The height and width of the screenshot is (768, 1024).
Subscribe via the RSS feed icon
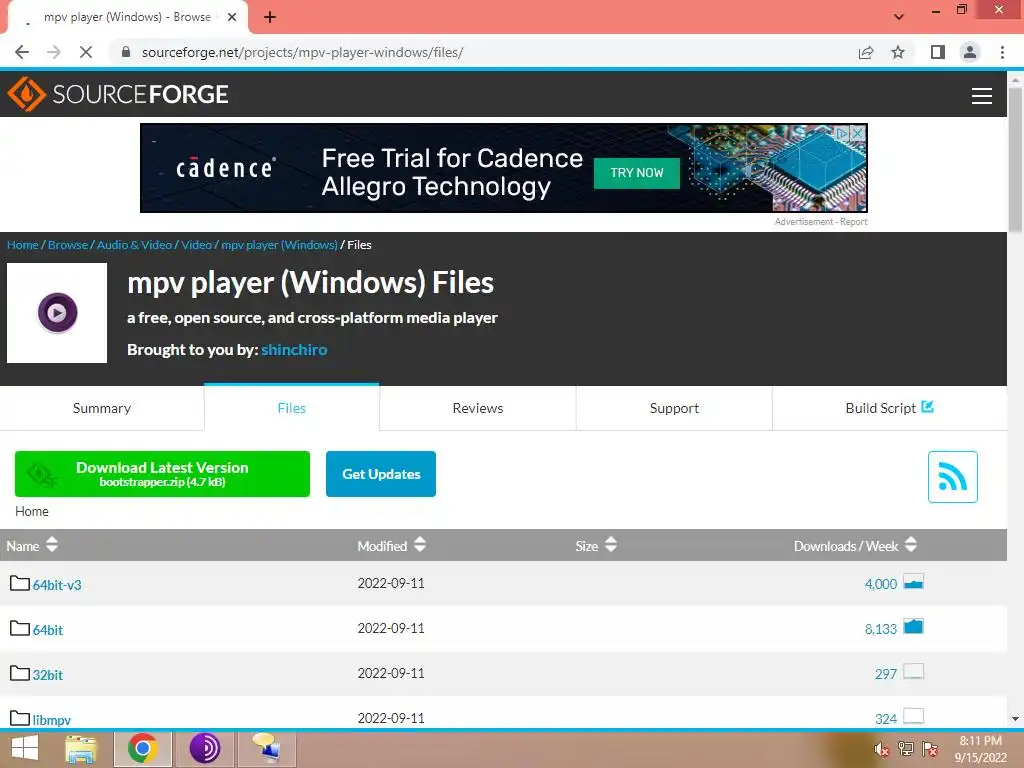point(952,477)
